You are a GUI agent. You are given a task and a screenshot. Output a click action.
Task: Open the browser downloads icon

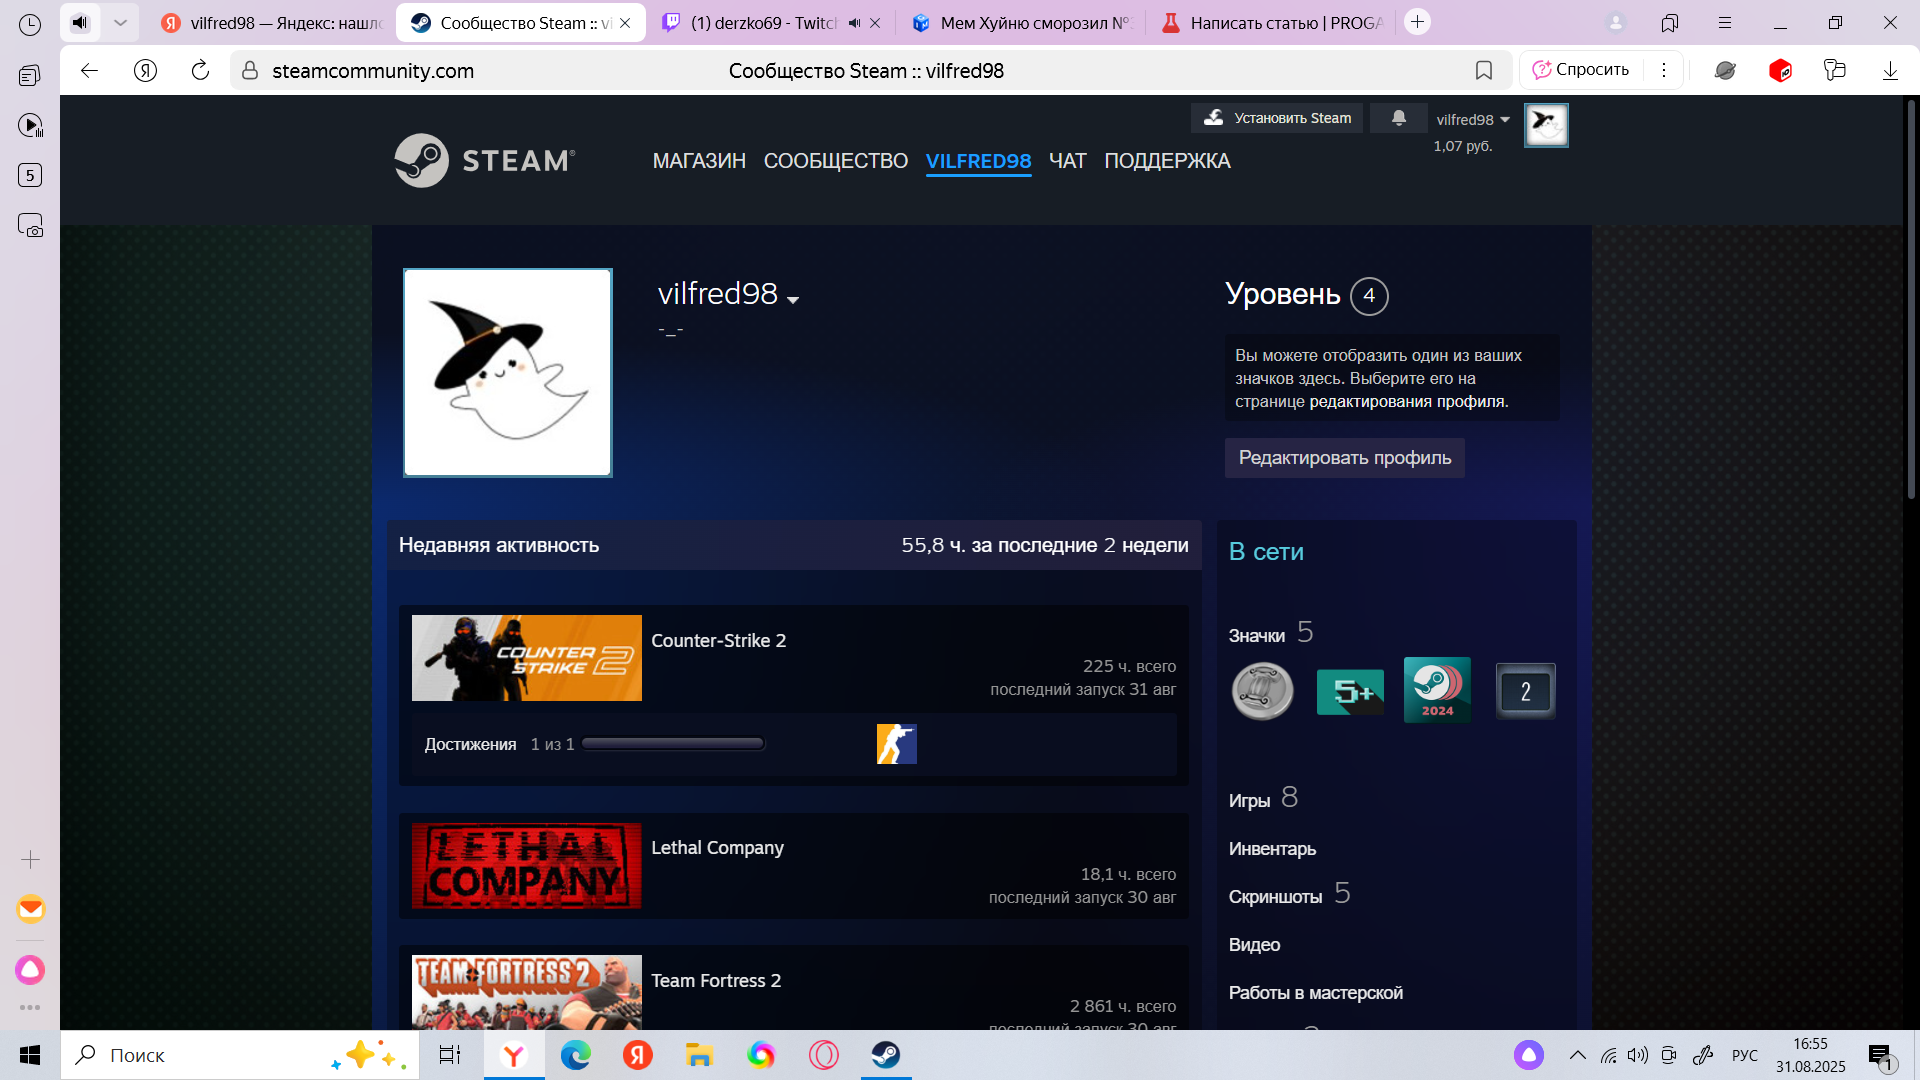tap(1890, 70)
